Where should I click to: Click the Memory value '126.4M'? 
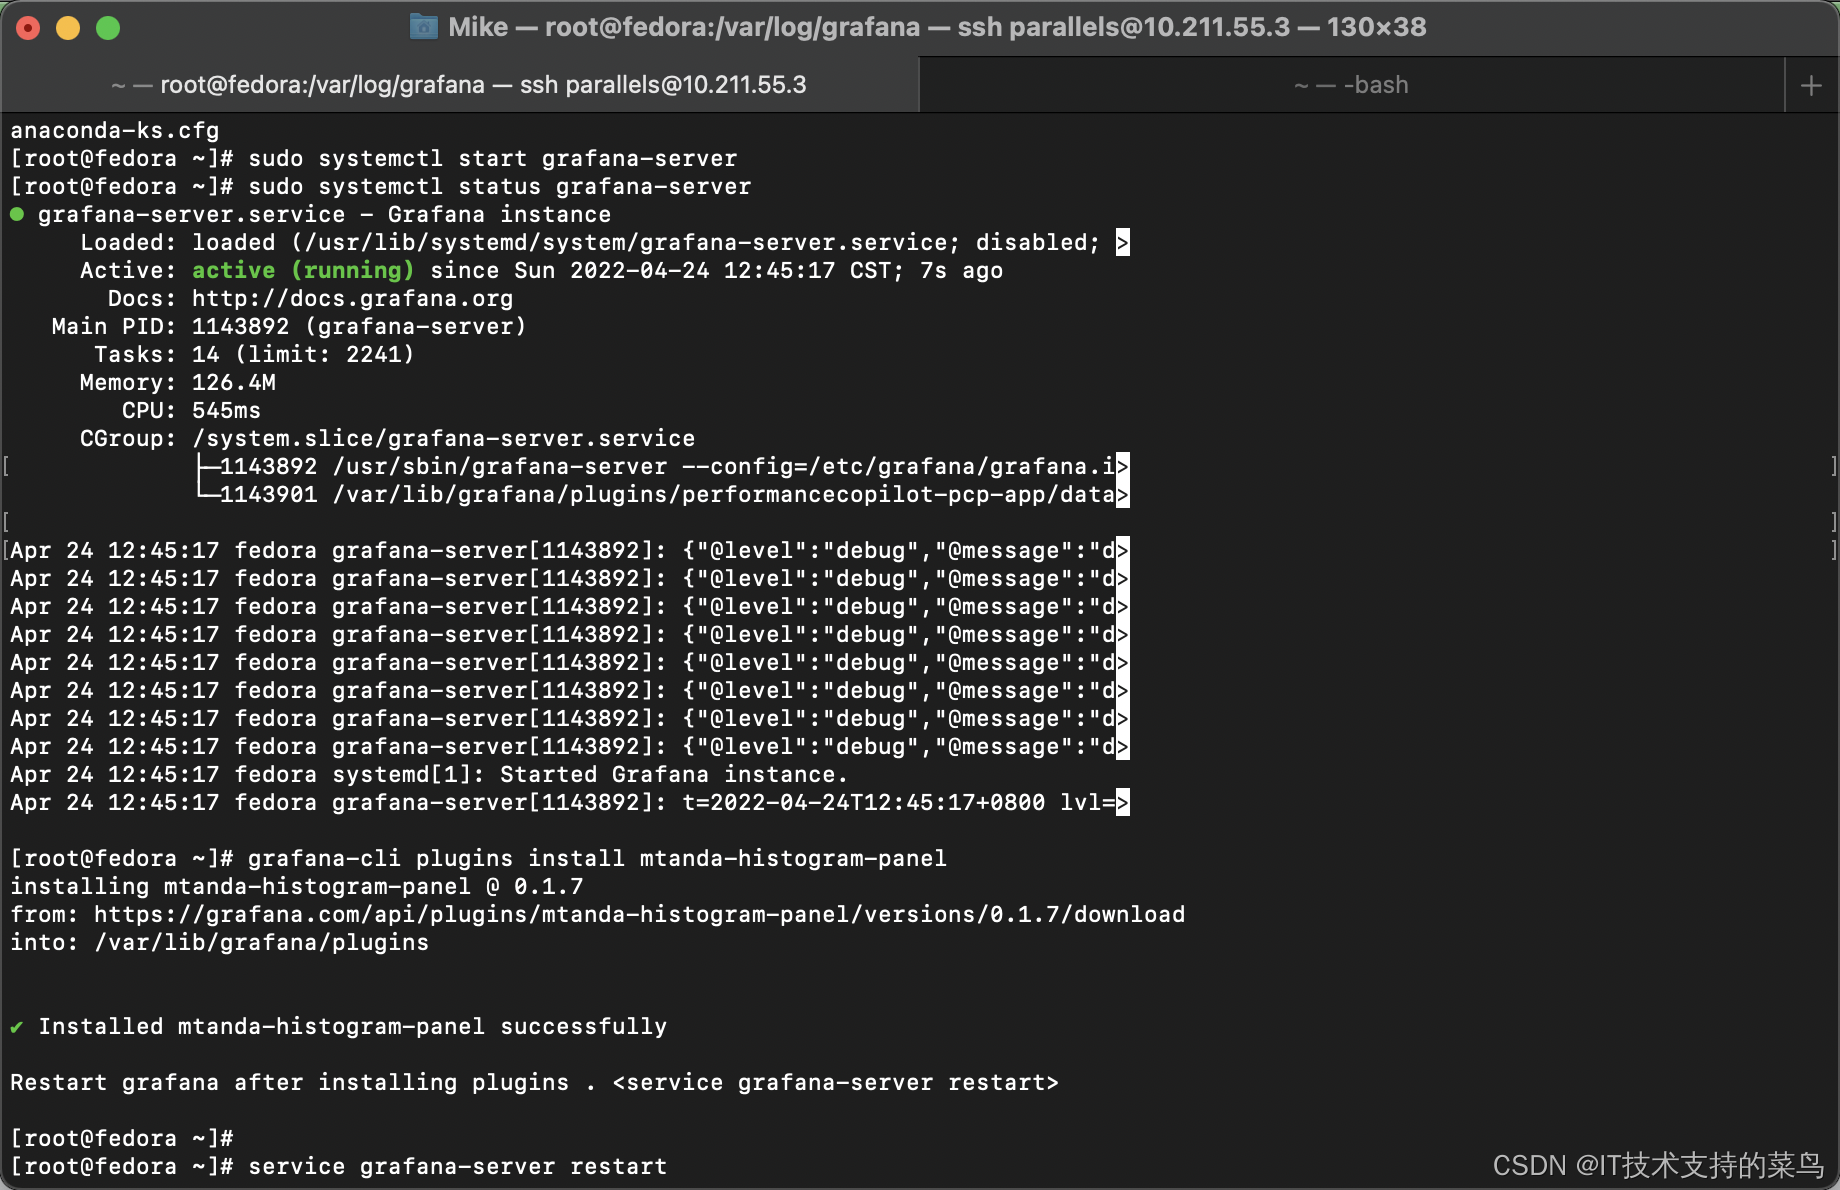coord(233,382)
